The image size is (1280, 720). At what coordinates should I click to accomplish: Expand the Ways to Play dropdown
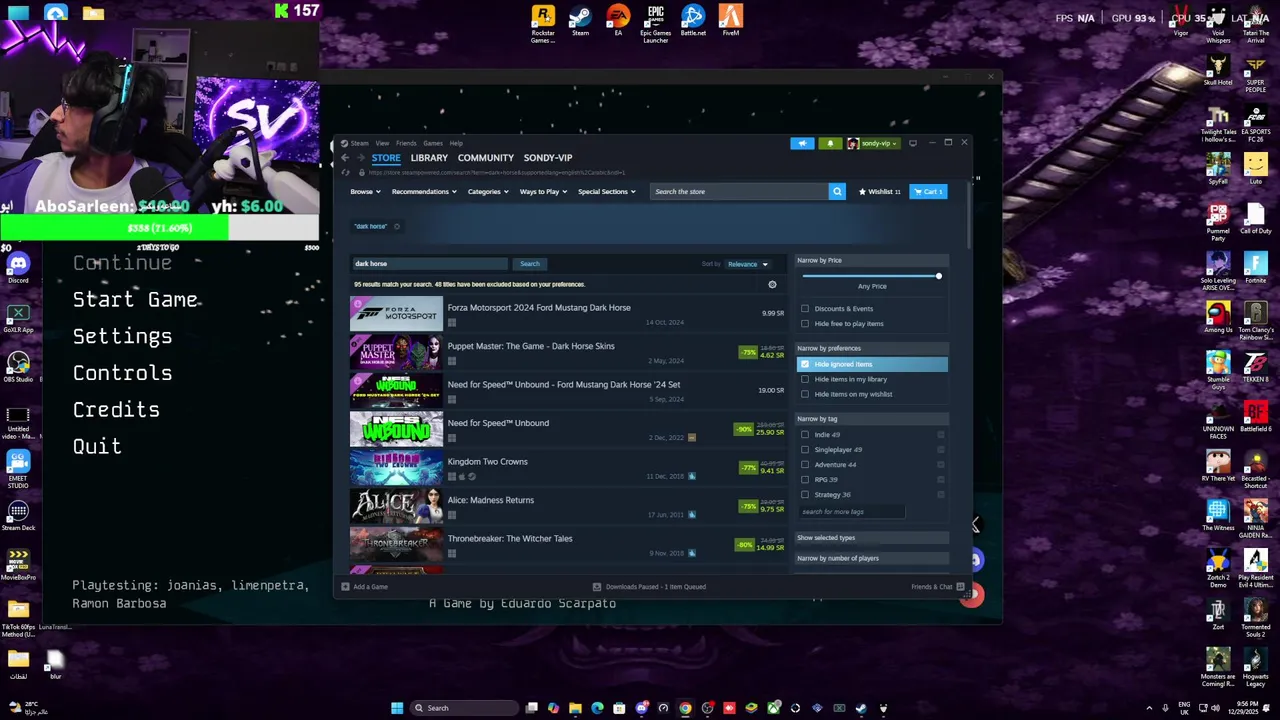(x=543, y=192)
